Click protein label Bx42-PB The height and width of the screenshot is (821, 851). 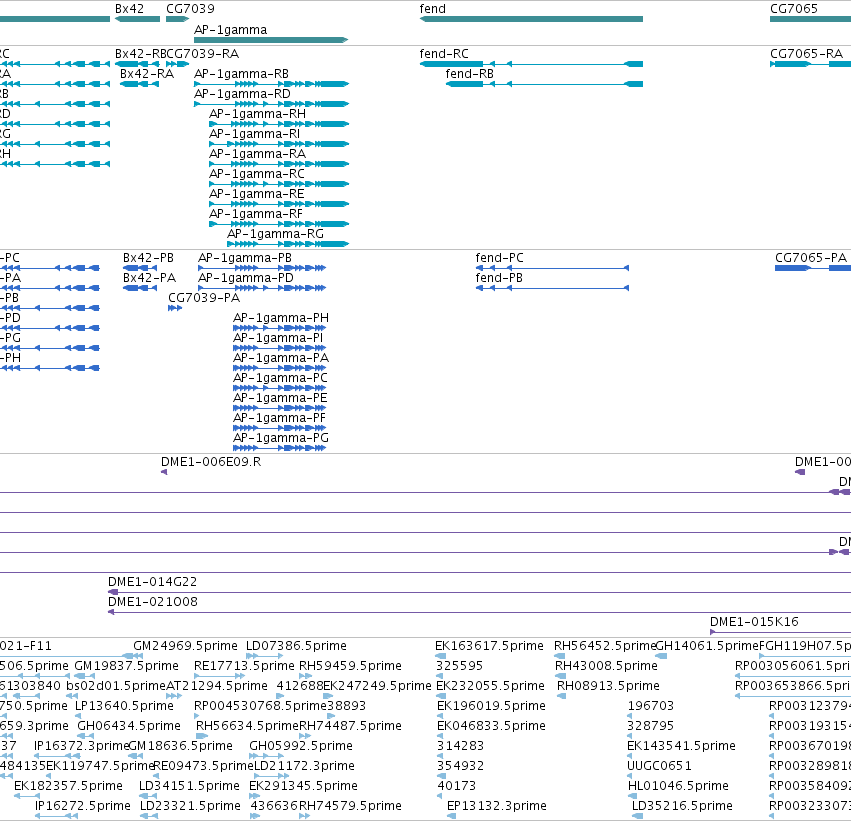[x=149, y=258]
